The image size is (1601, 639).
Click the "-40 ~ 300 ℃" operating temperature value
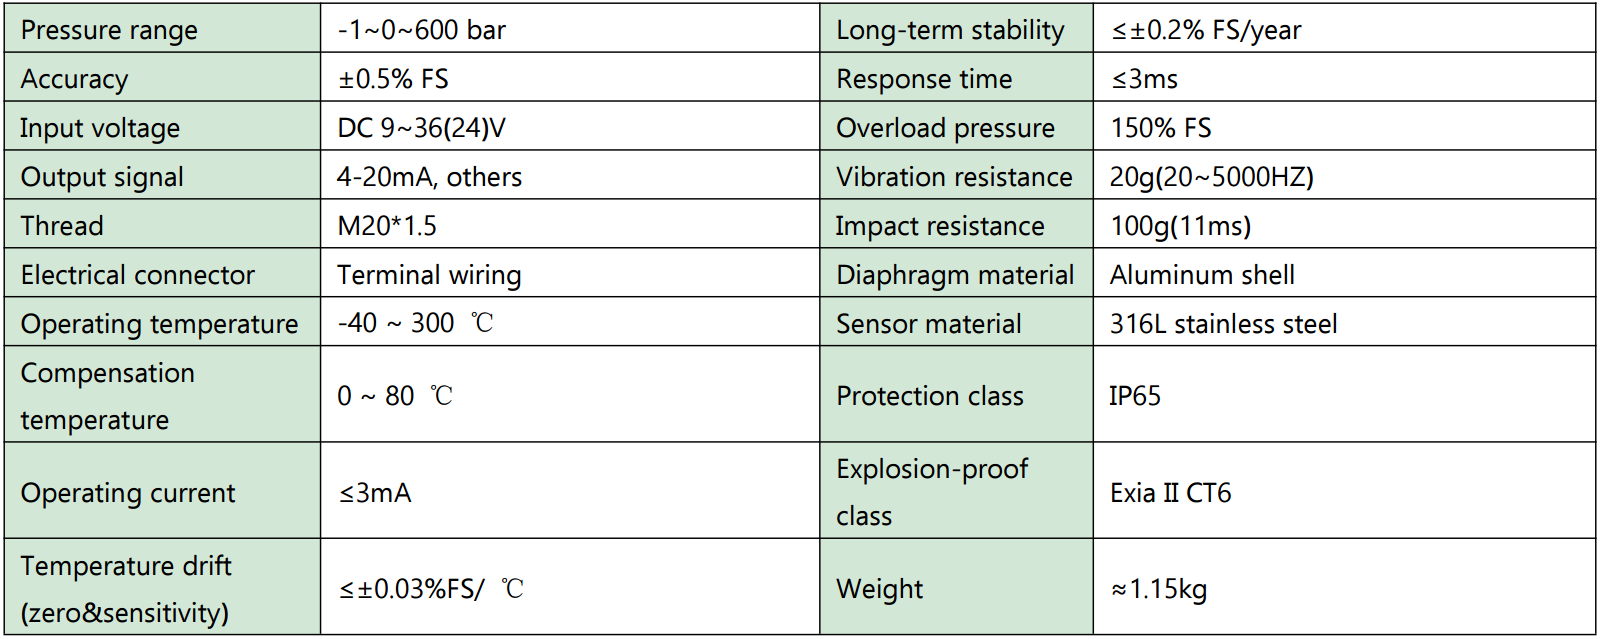[x=415, y=323]
